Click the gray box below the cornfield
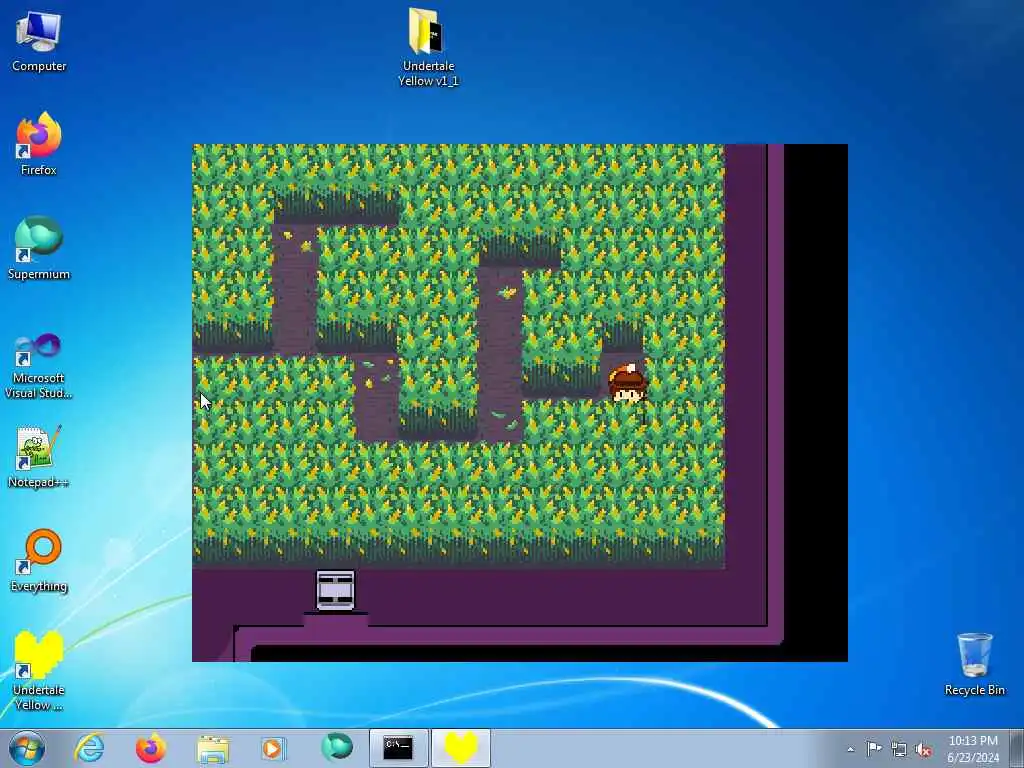Viewport: 1024px width, 768px height. 335,590
